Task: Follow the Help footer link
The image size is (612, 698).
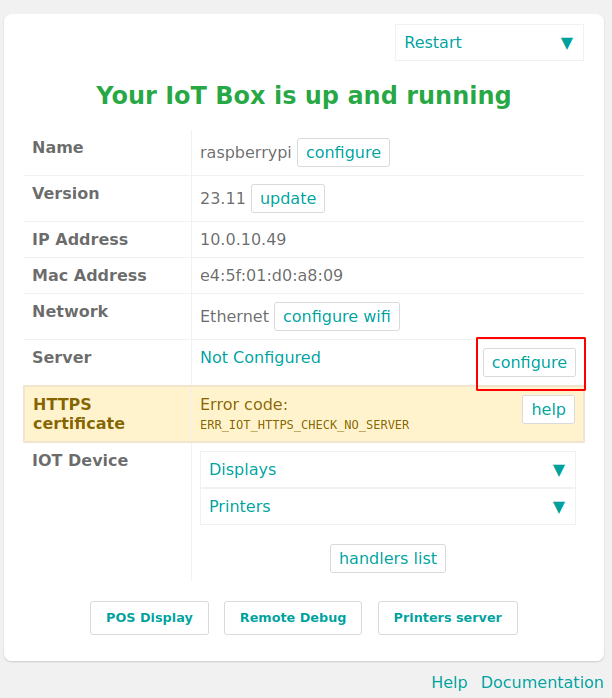Action: coord(449,683)
